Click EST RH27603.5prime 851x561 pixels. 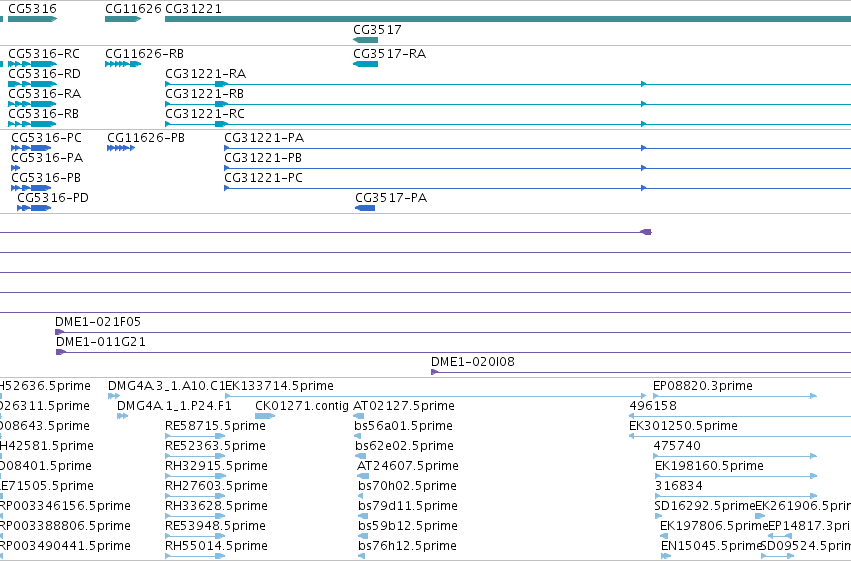point(217,486)
